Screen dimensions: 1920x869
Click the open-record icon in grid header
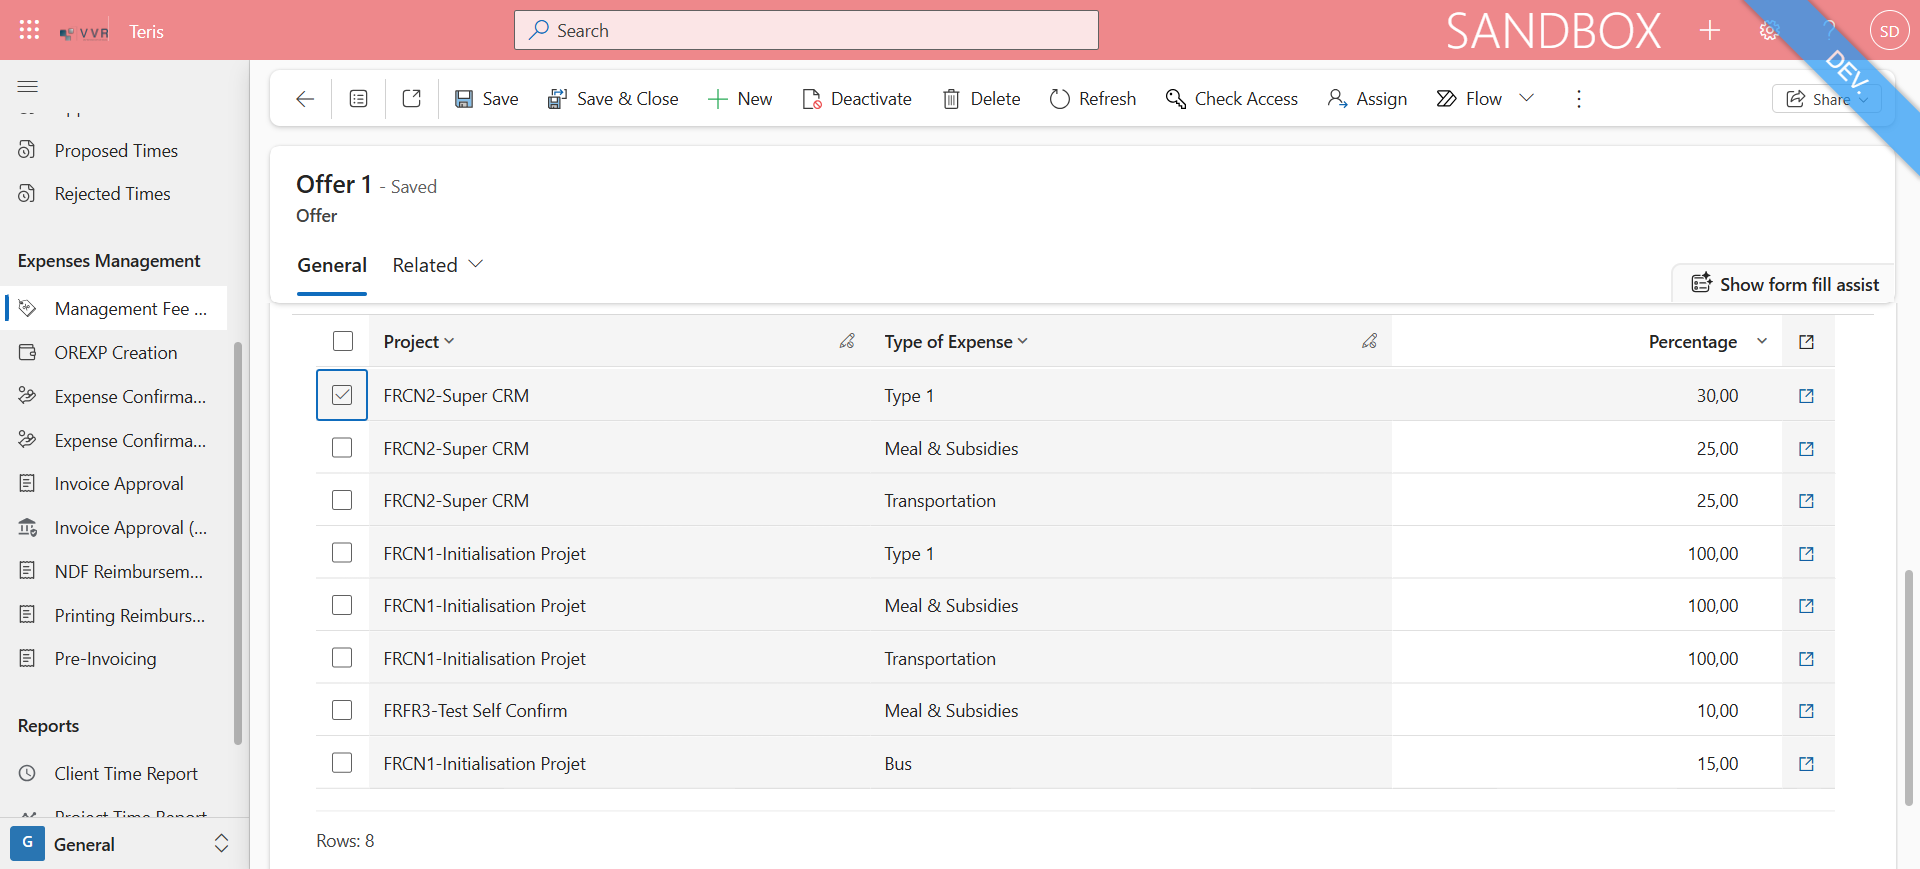[1806, 342]
